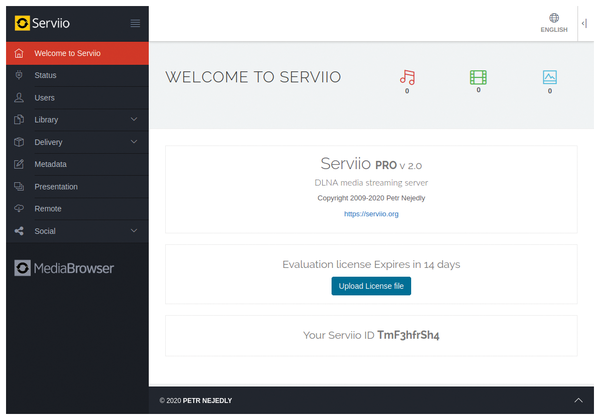Viewport: 600px width, 420px height.
Task: Collapse the right panel arrow icon
Action: click(x=584, y=23)
